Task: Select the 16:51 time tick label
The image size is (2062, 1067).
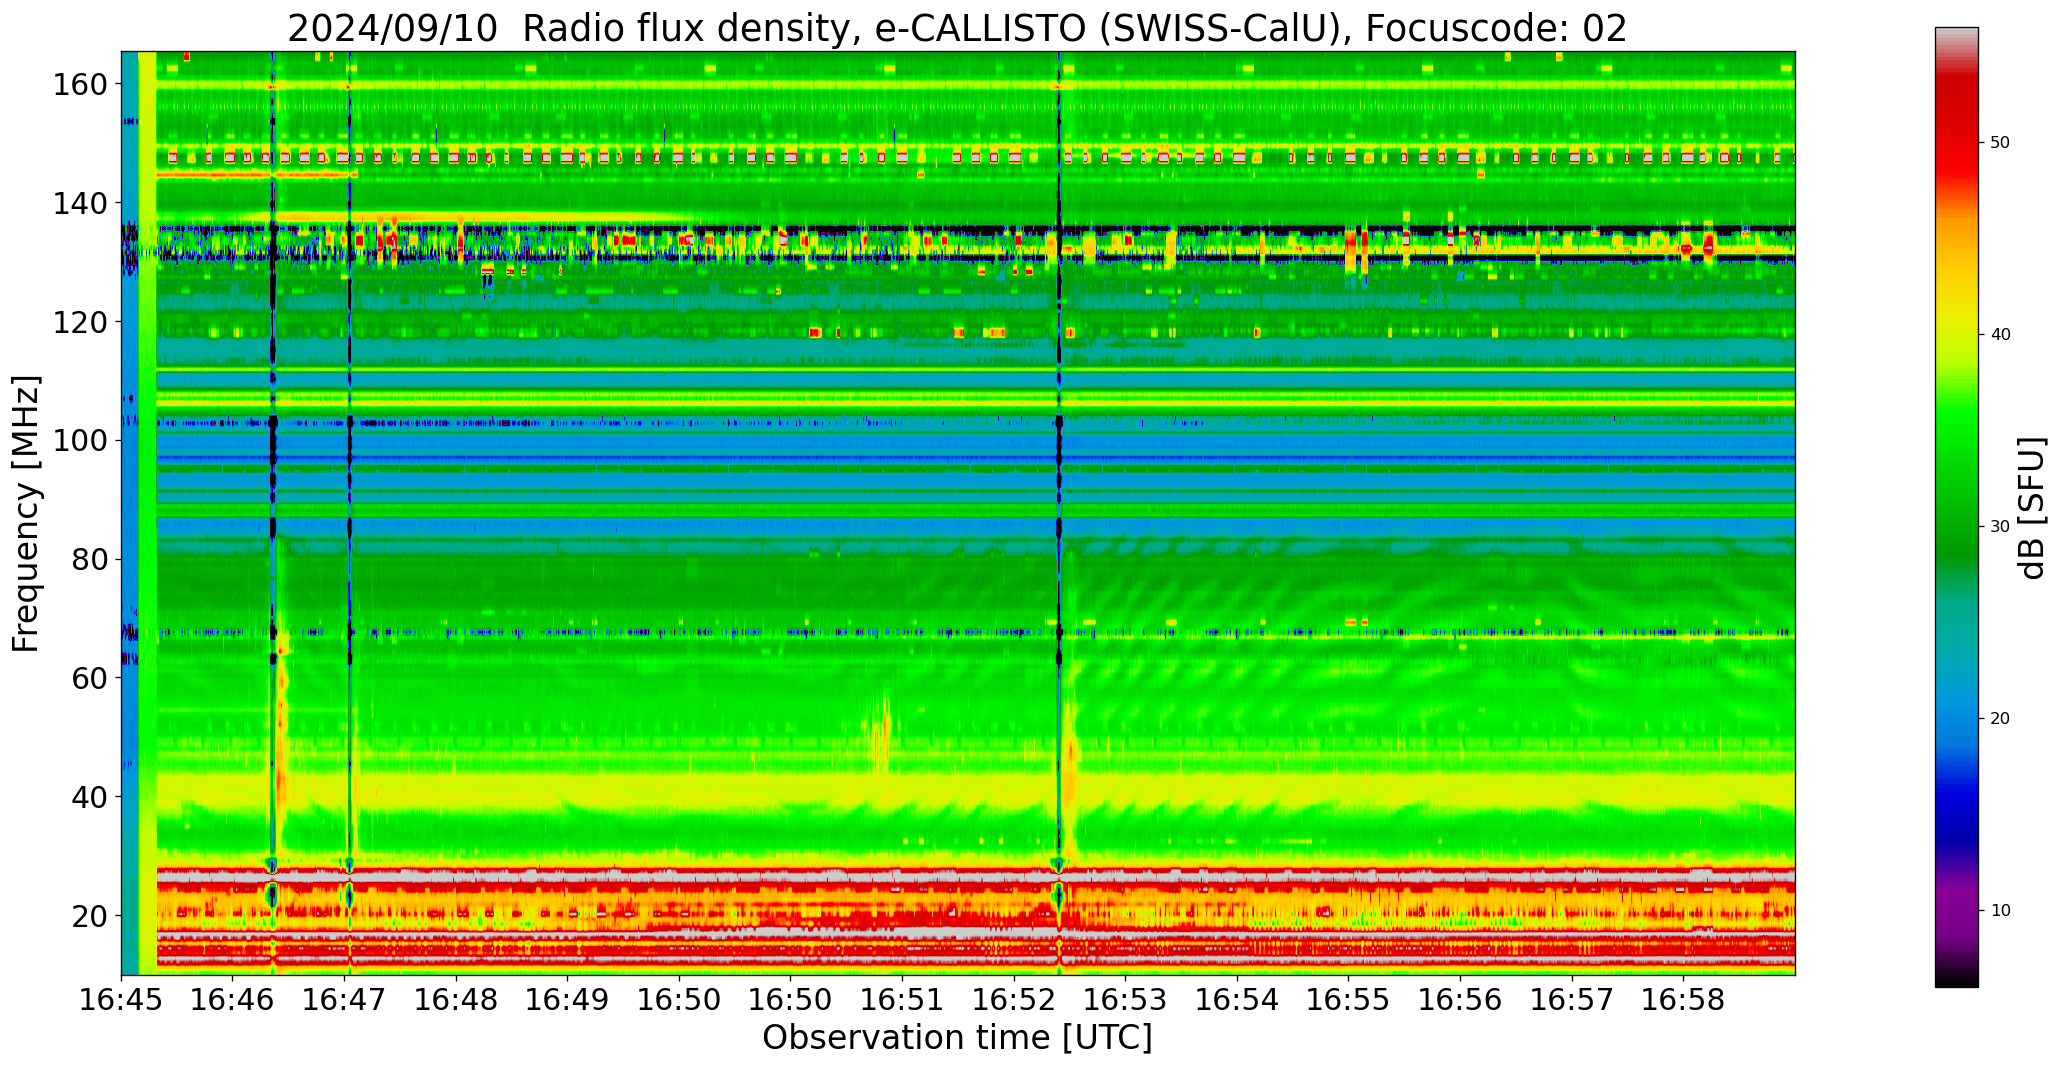Action: click(x=902, y=999)
